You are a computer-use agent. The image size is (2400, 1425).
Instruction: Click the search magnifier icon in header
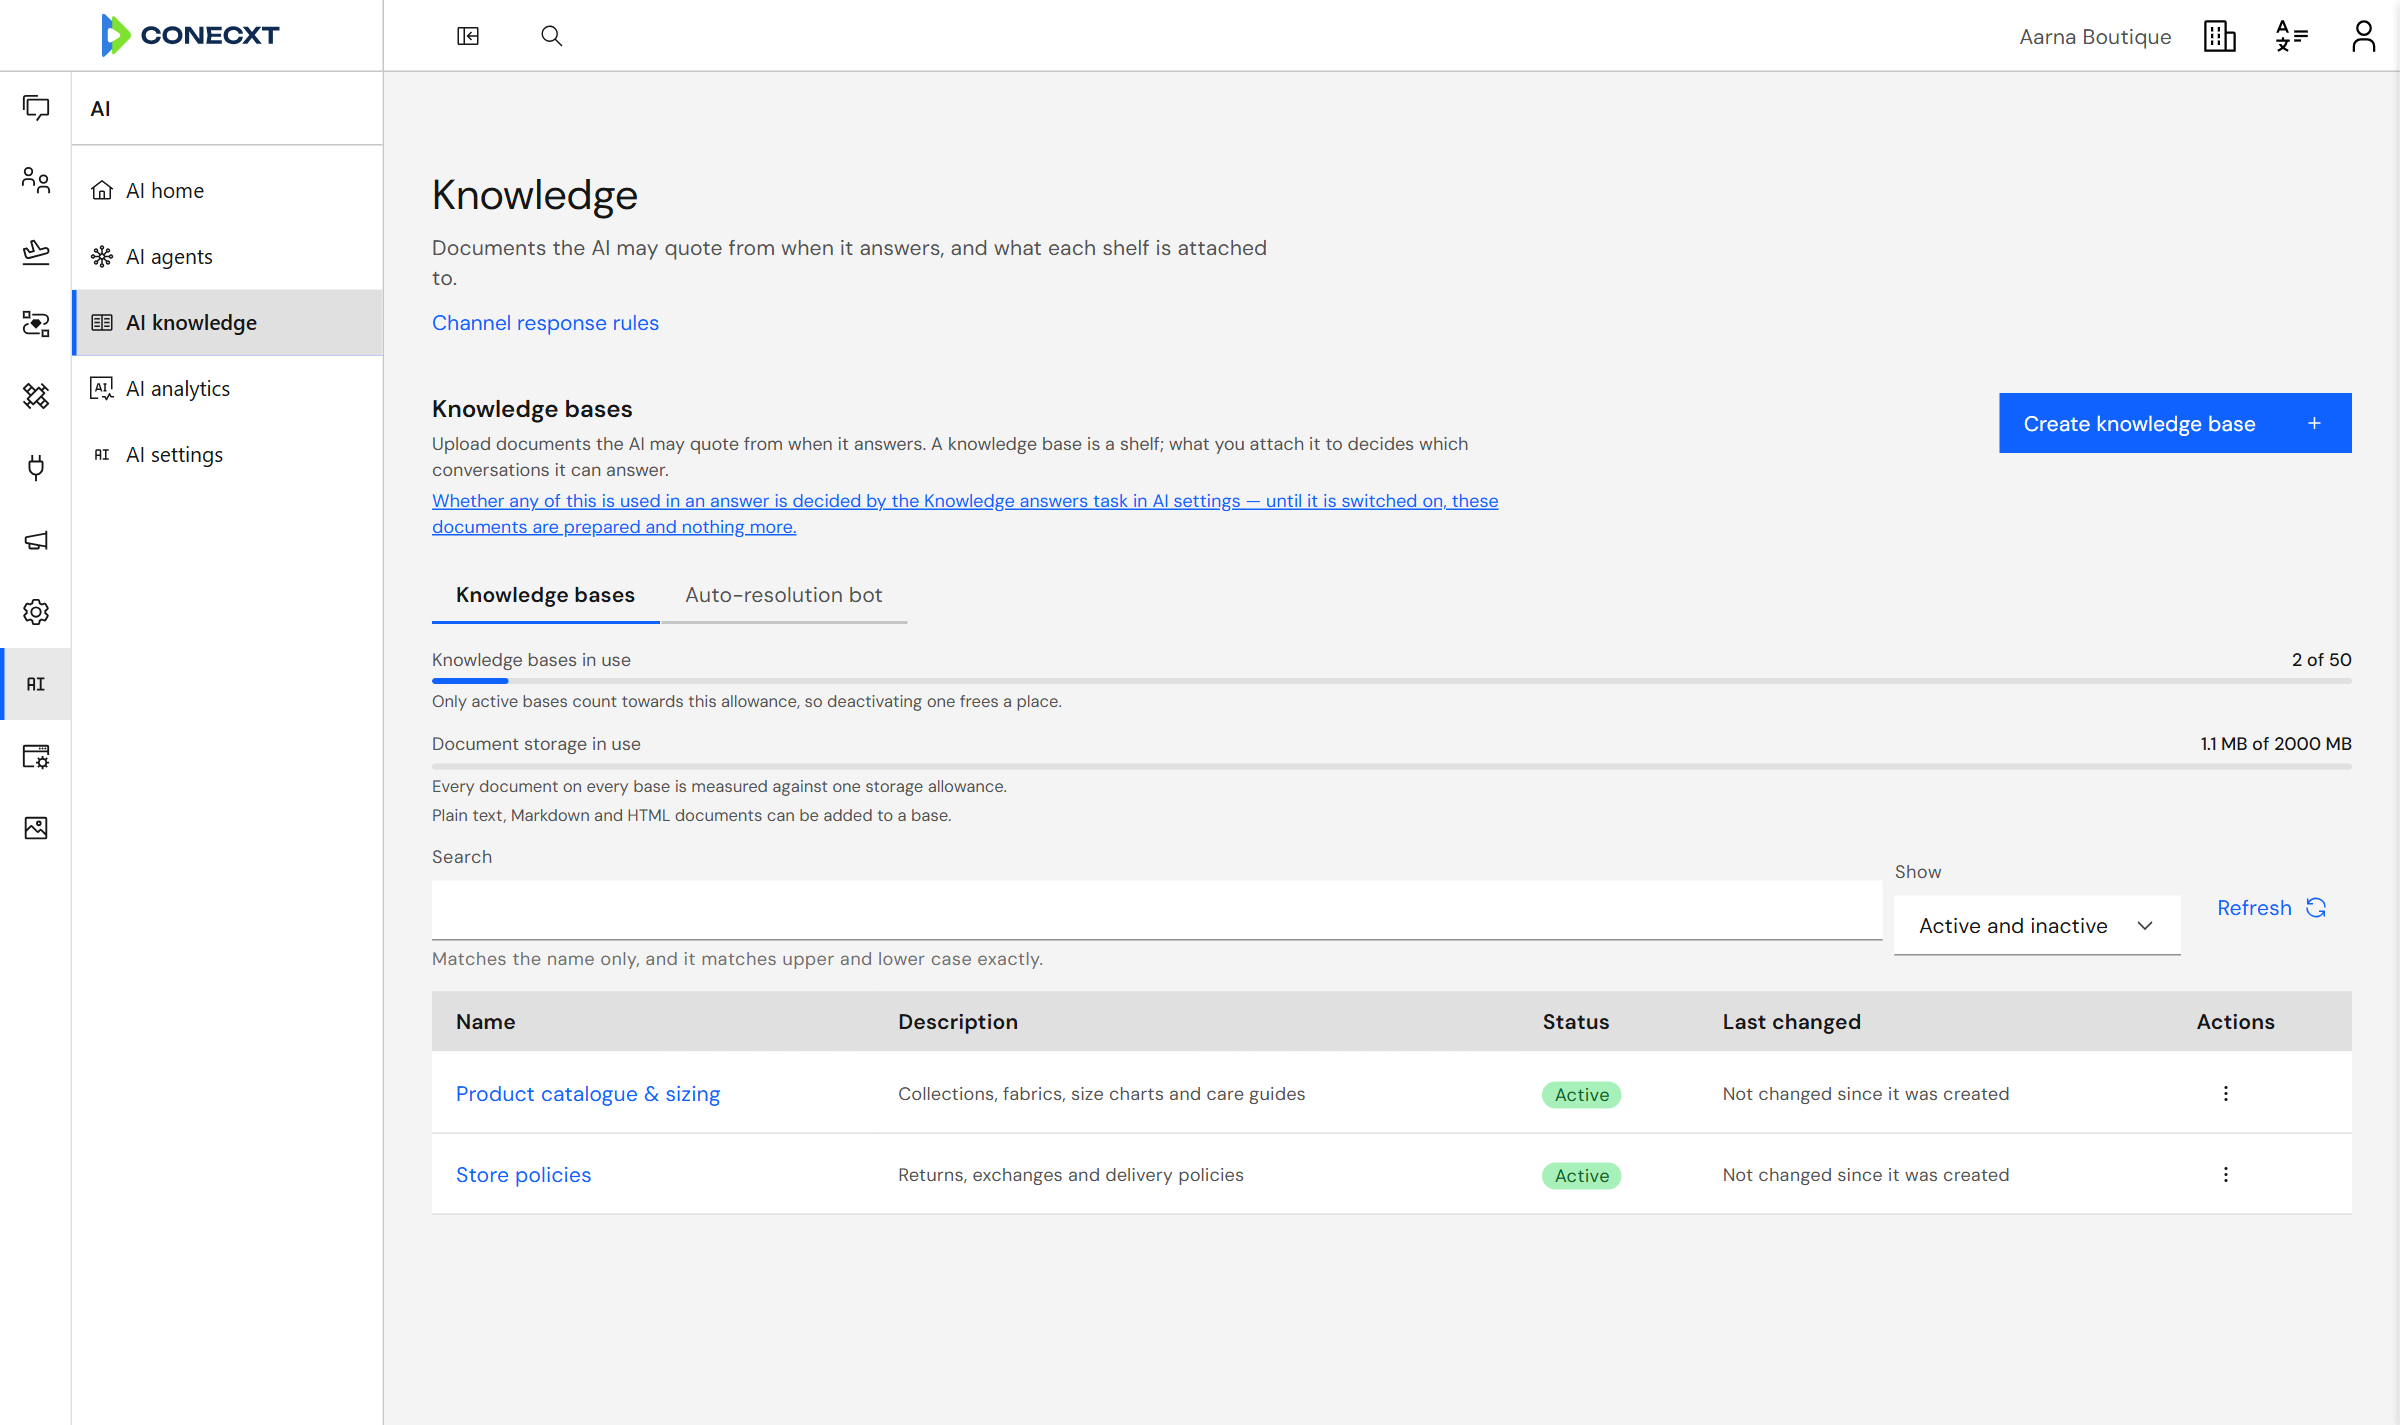pos(552,36)
